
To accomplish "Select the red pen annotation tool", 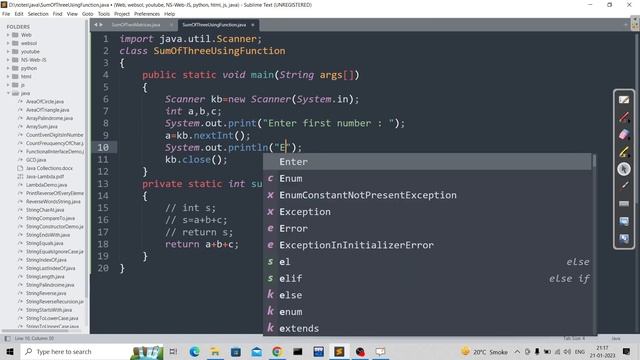I will coord(624,118).
